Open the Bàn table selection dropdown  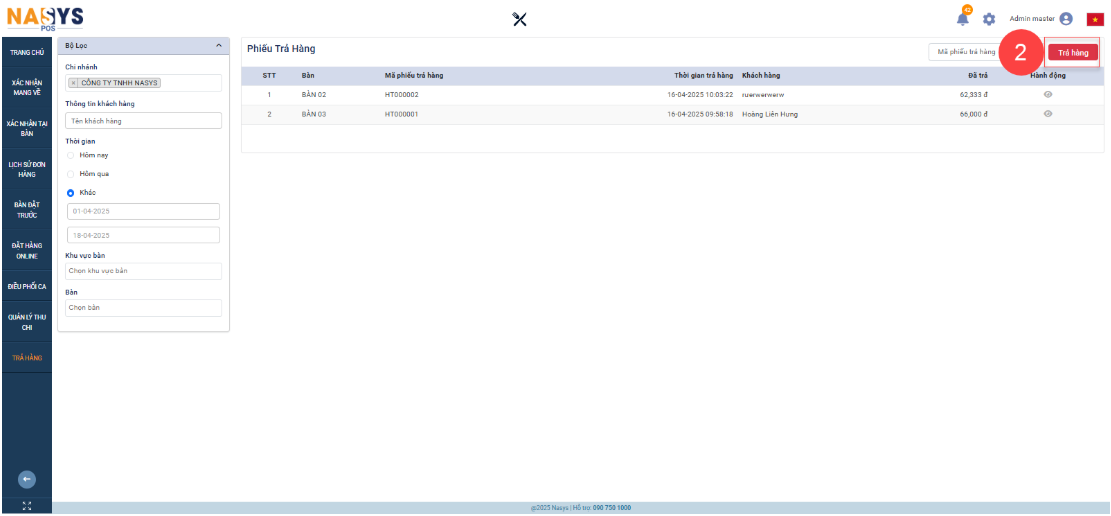pyautogui.click(x=143, y=308)
